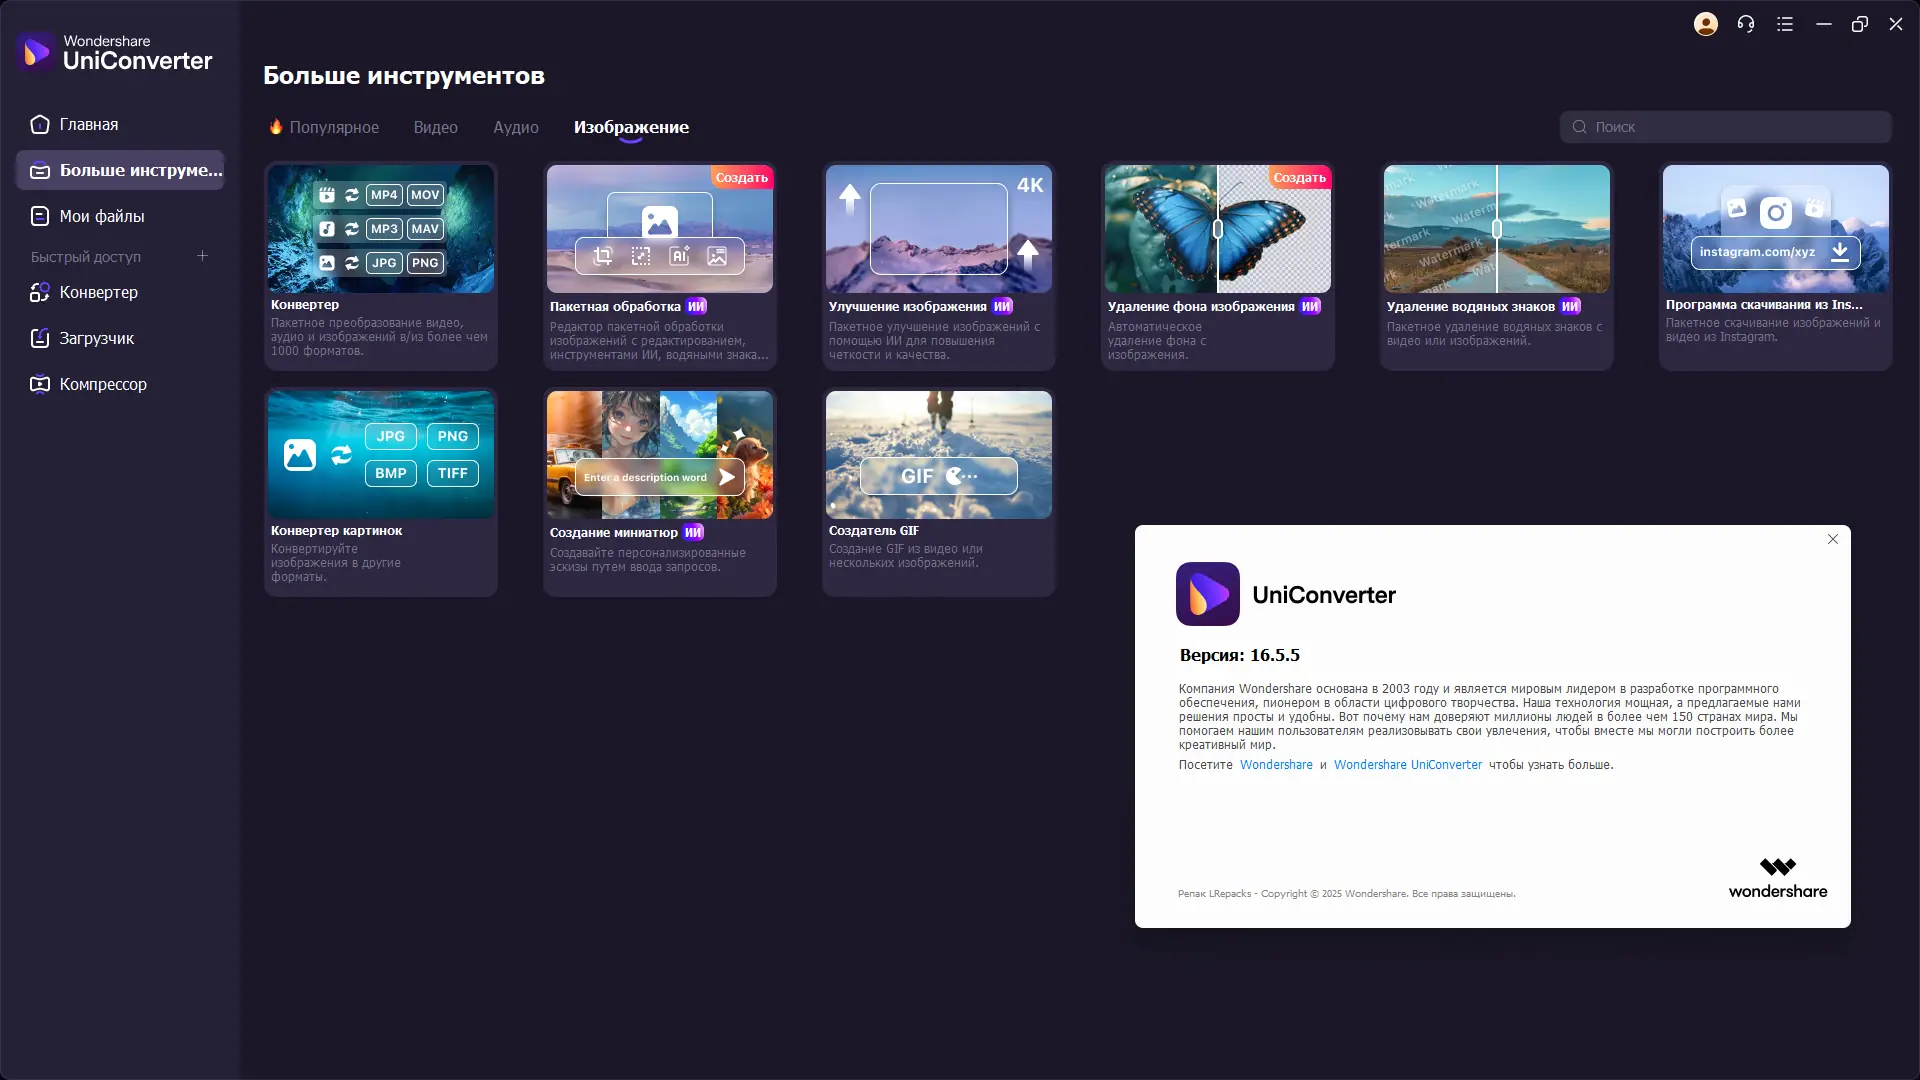
Task: Switch to the Аудио tab
Action: (515, 127)
